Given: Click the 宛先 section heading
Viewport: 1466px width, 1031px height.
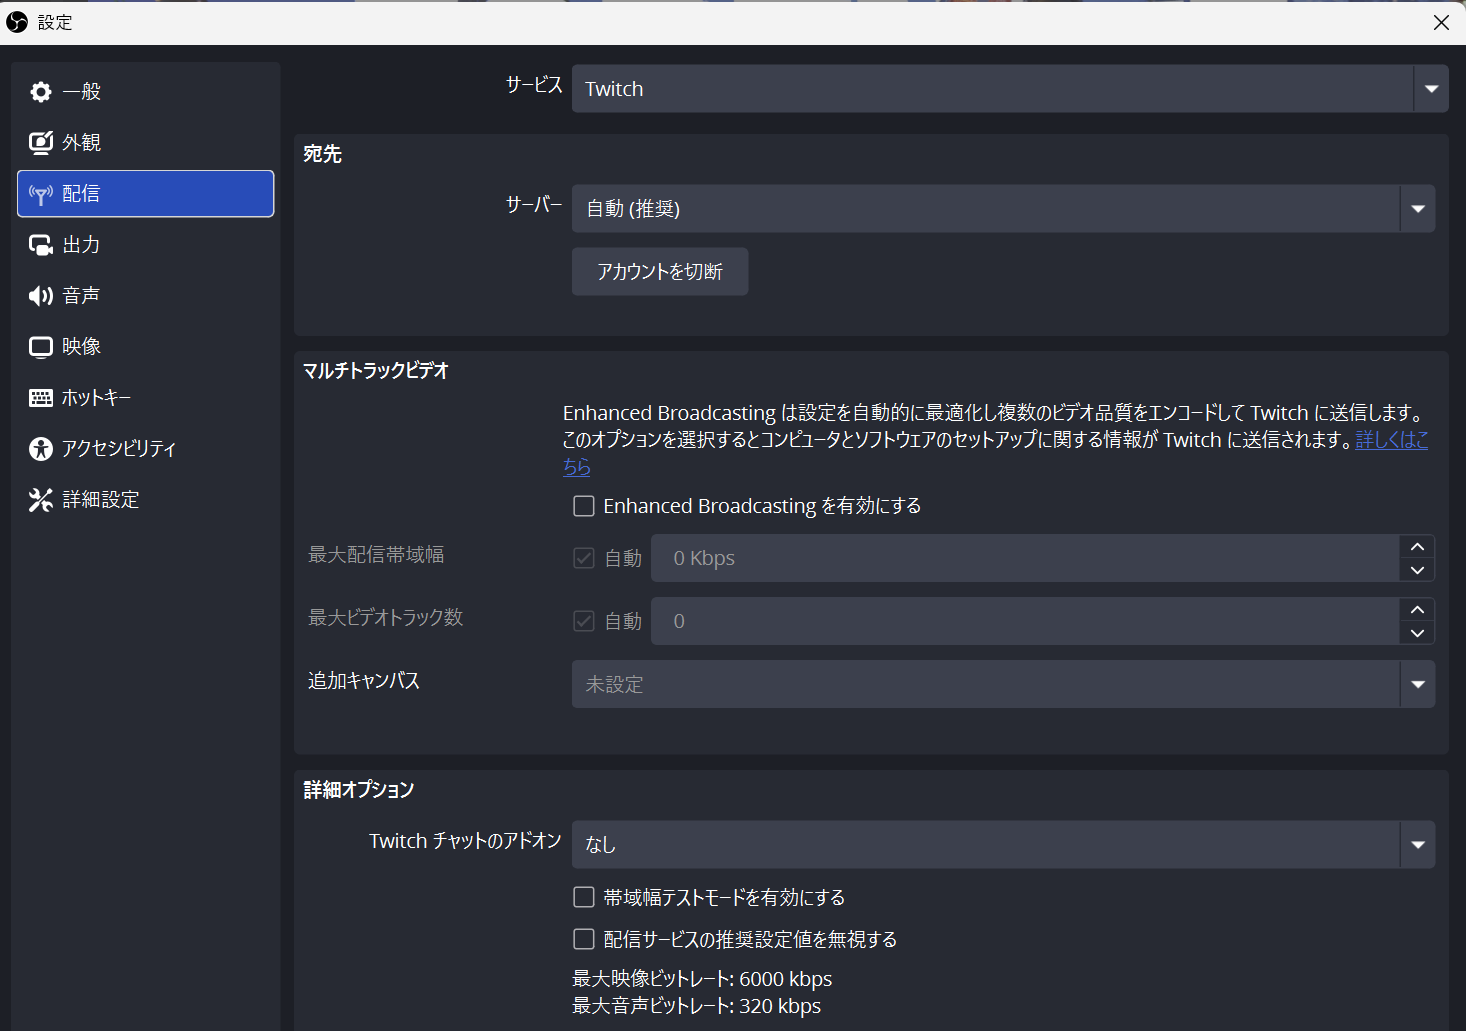Looking at the screenshot, I should pyautogui.click(x=323, y=154).
